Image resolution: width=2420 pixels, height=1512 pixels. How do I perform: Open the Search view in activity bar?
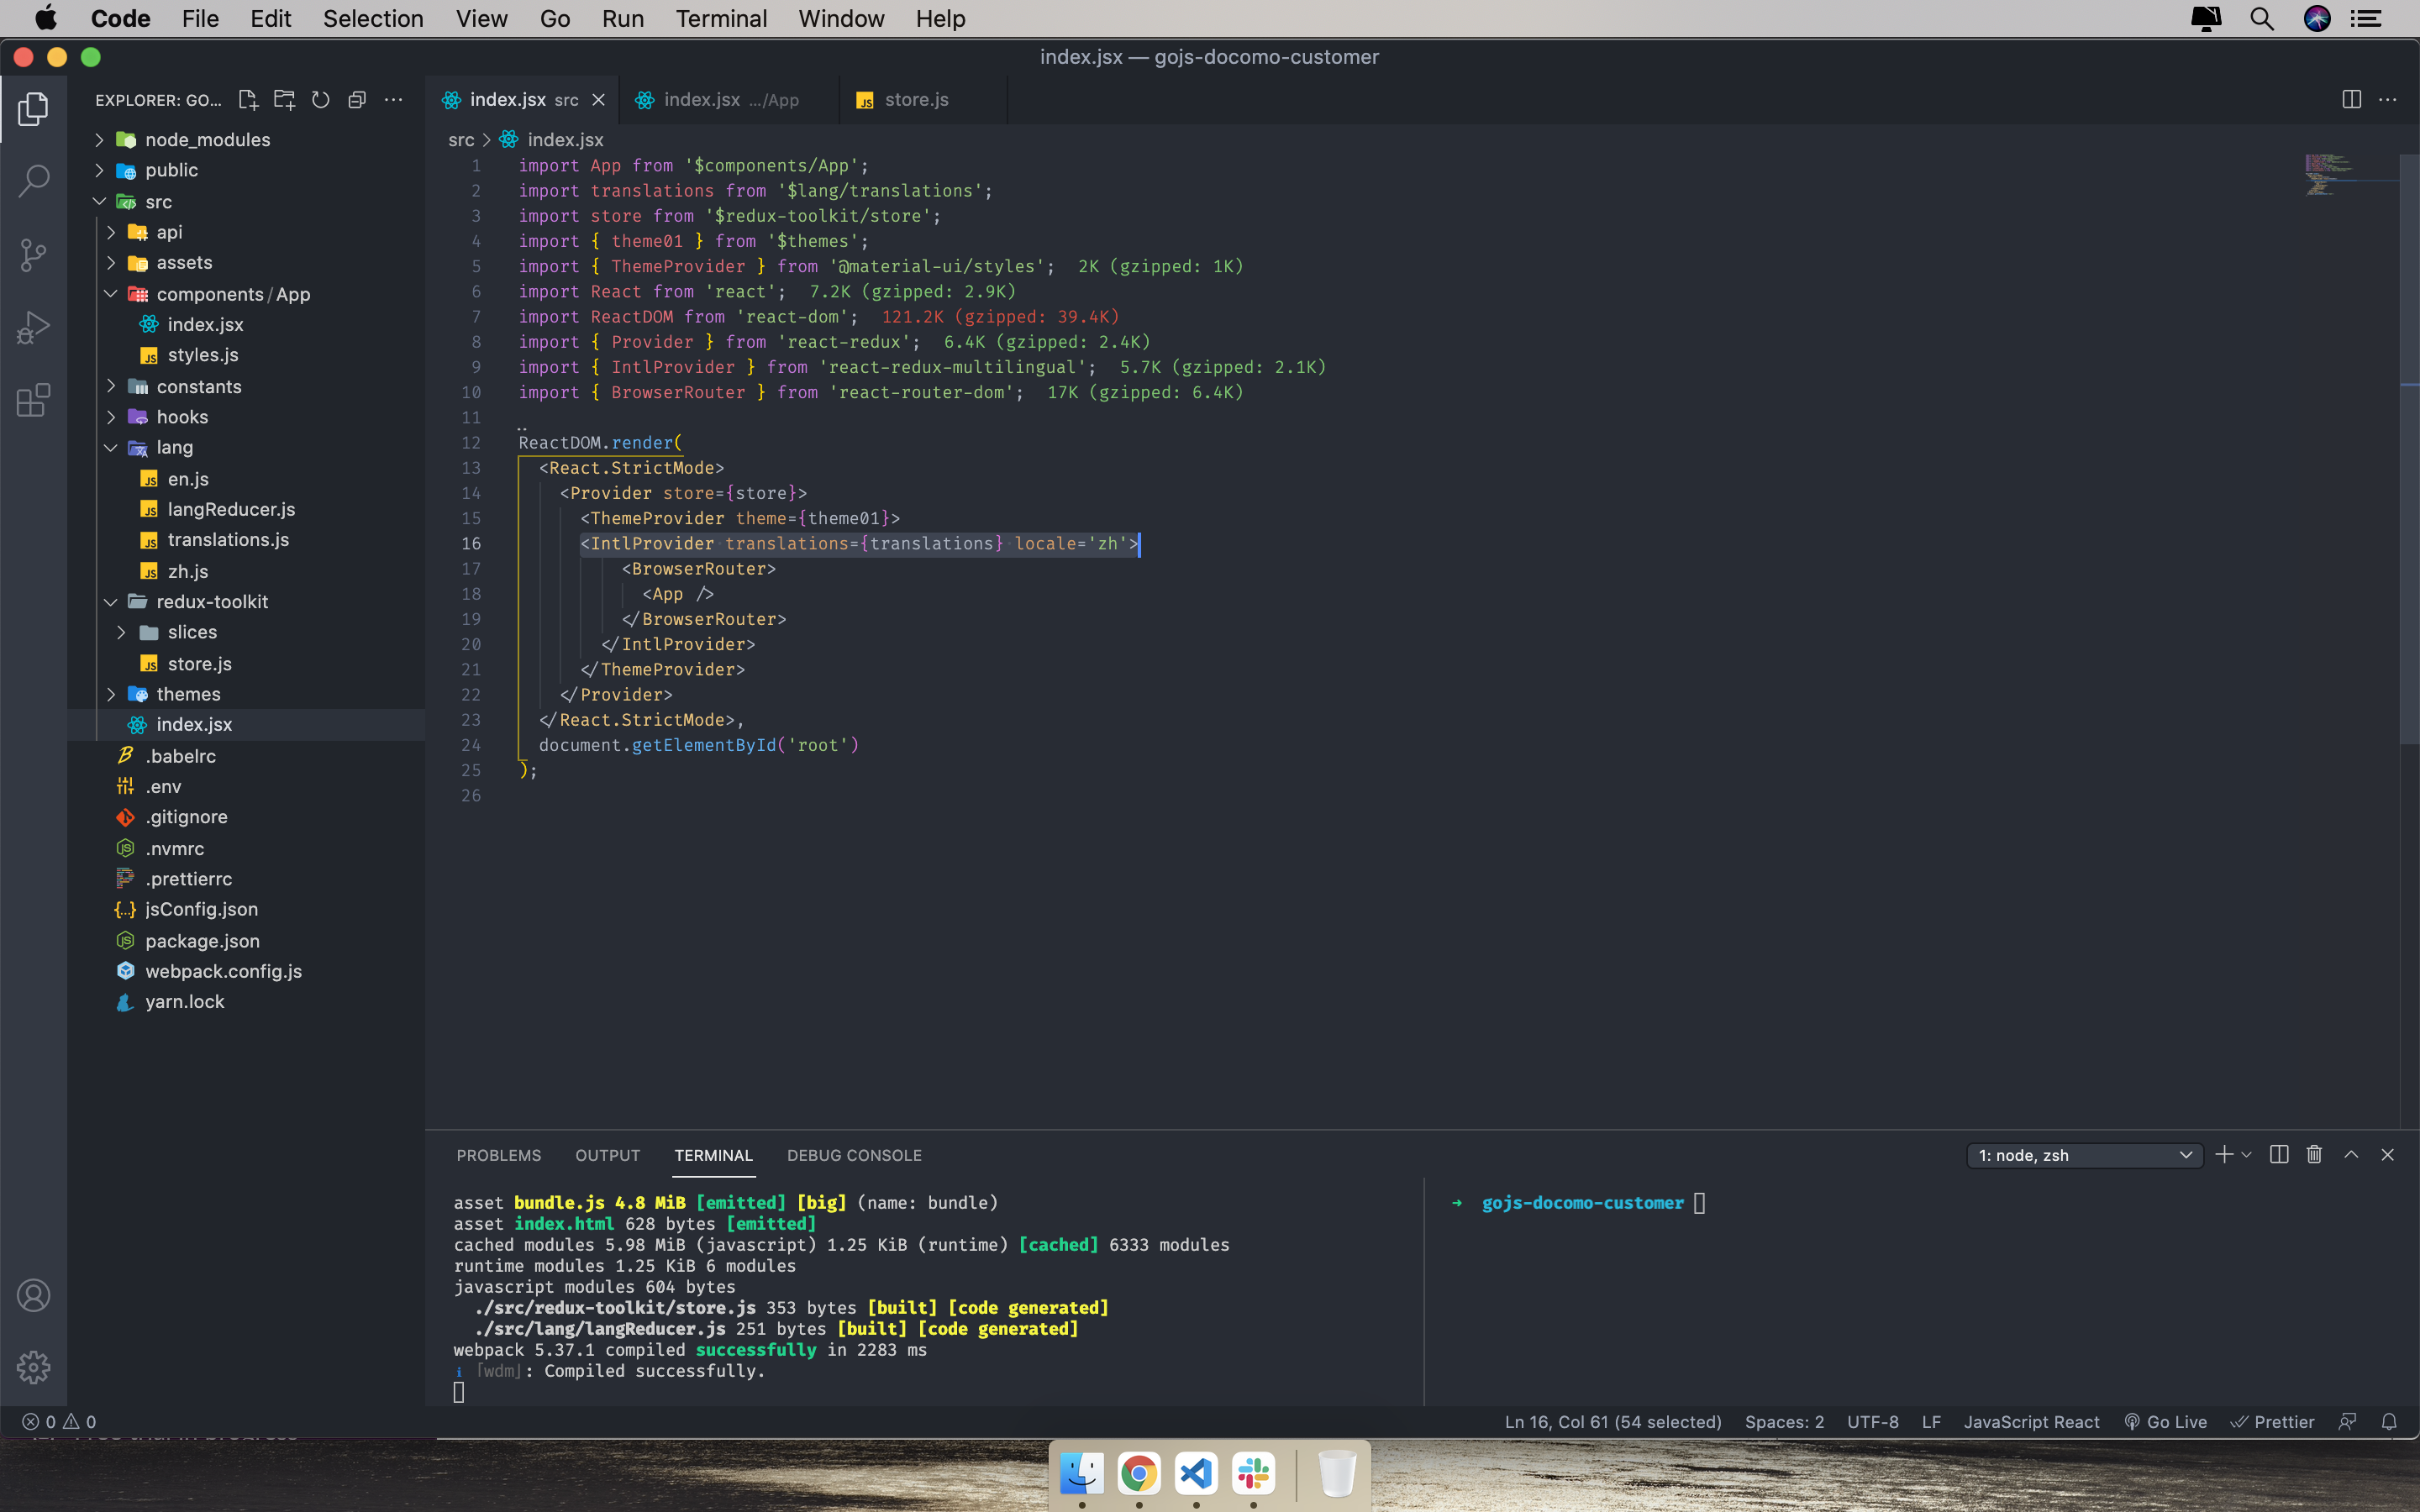[33, 181]
